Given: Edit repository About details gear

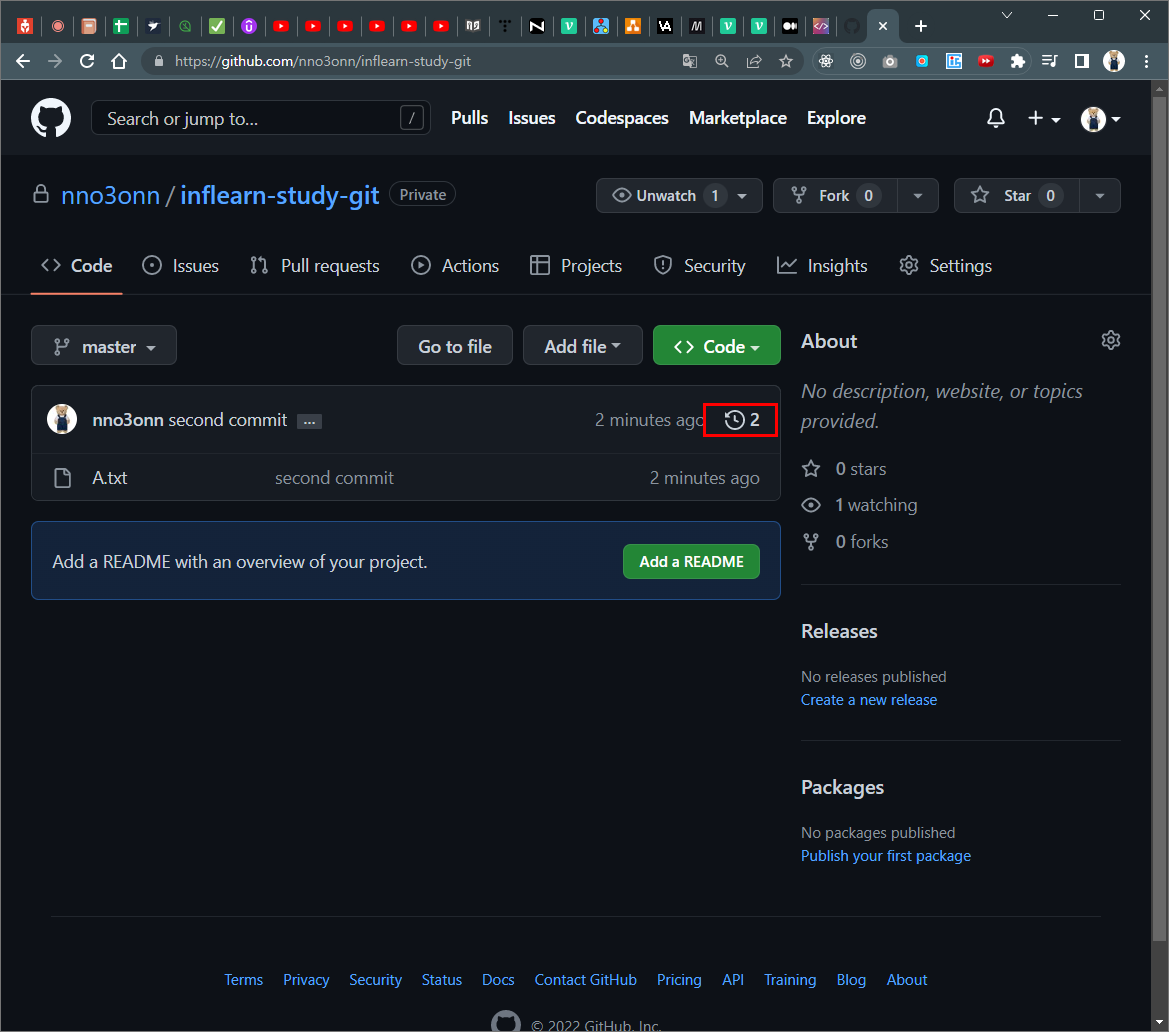Looking at the screenshot, I should [x=1110, y=340].
